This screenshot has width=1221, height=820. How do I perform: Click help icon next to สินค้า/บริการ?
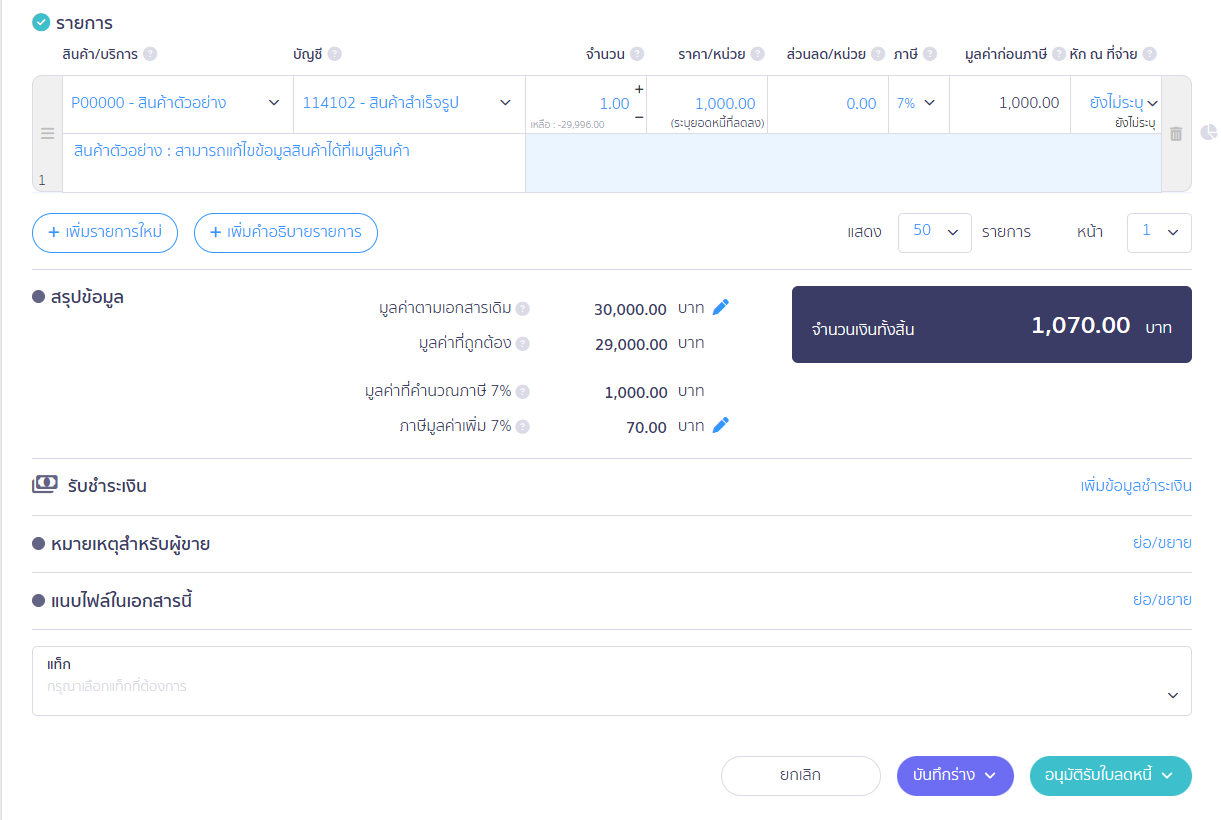point(150,54)
